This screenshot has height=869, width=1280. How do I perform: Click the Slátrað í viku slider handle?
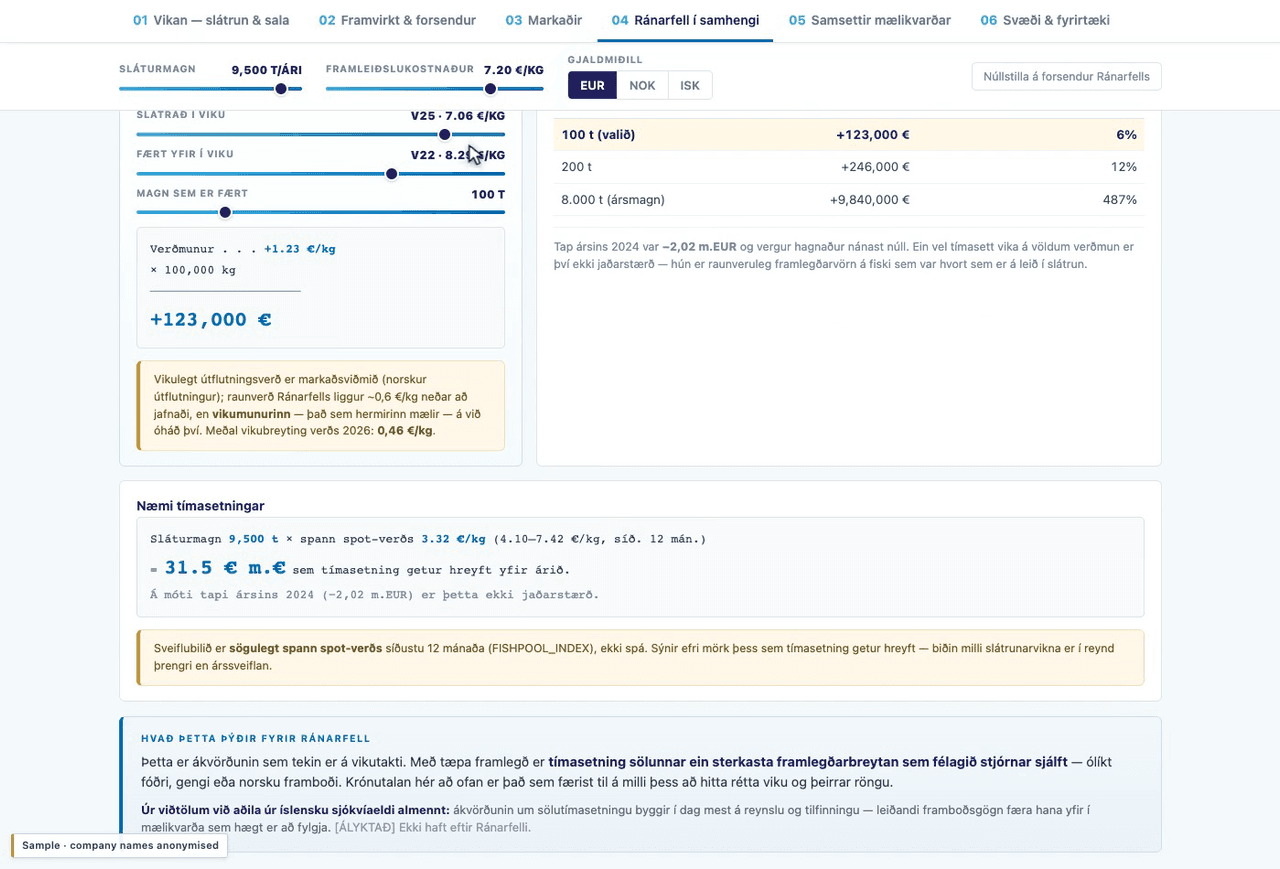tap(444, 134)
